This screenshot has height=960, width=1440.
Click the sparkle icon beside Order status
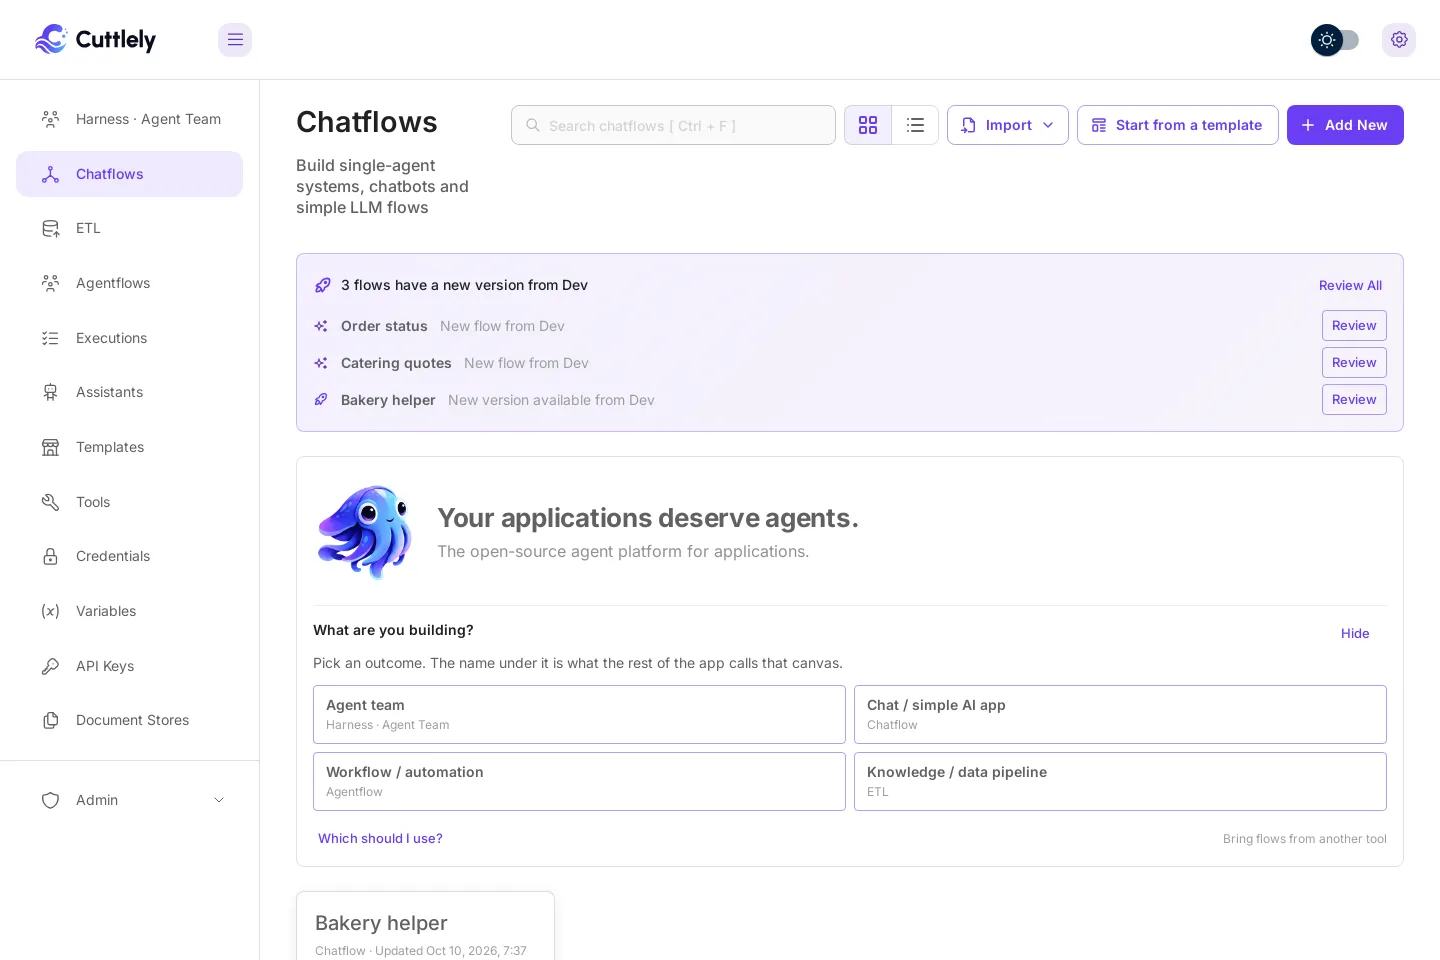321,326
